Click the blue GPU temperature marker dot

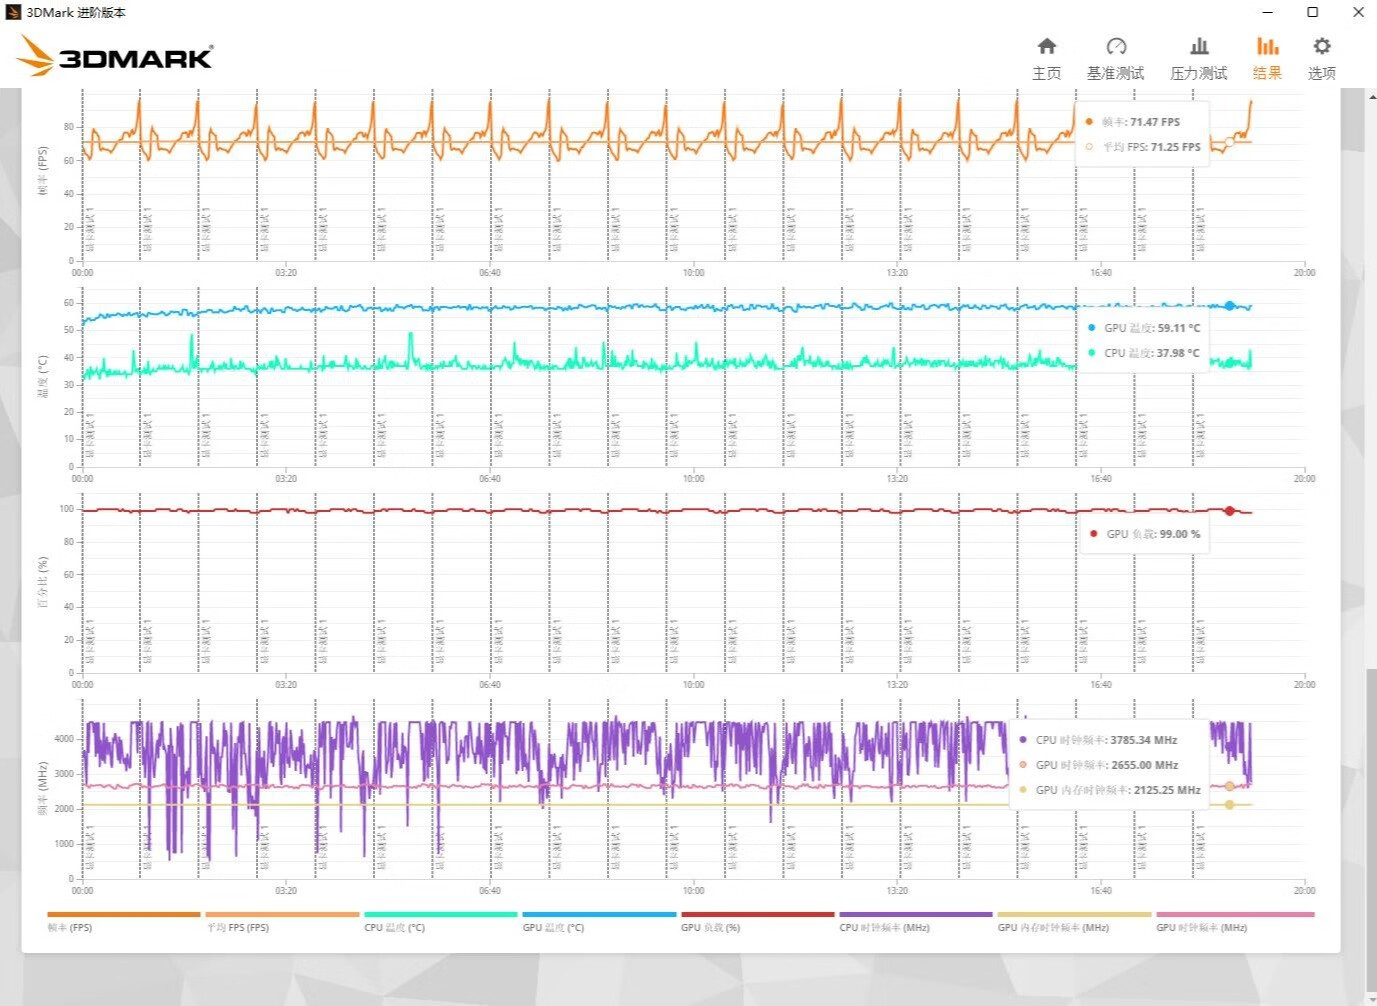[x=1230, y=306]
